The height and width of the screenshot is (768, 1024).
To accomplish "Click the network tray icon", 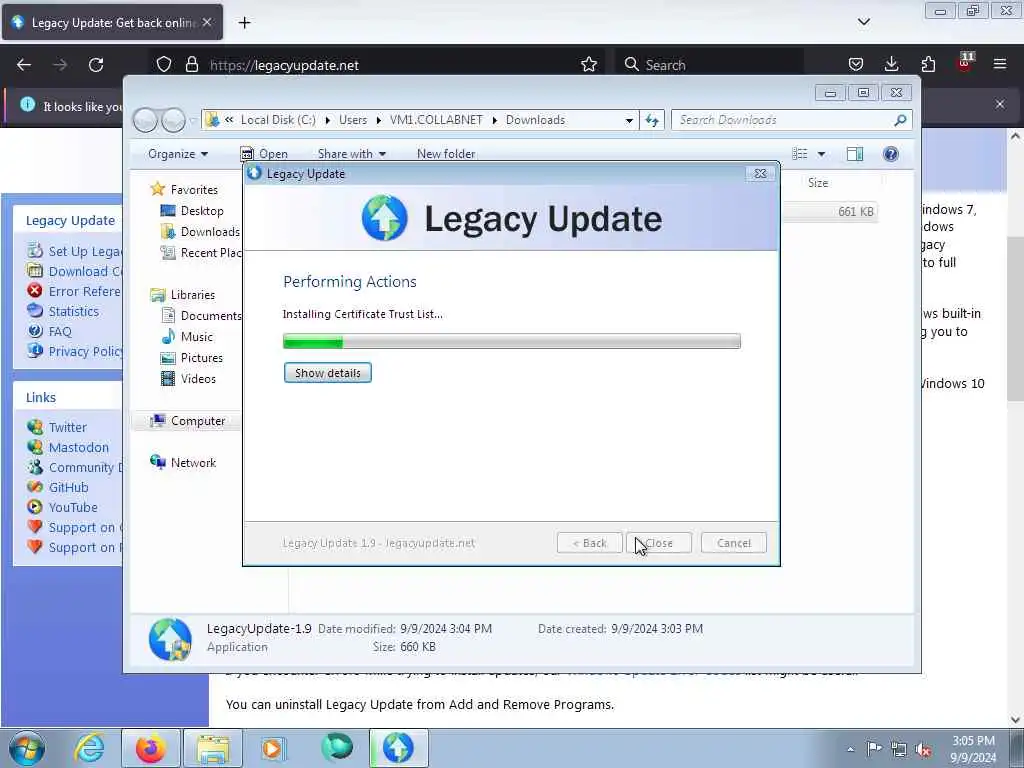I will pos(899,749).
